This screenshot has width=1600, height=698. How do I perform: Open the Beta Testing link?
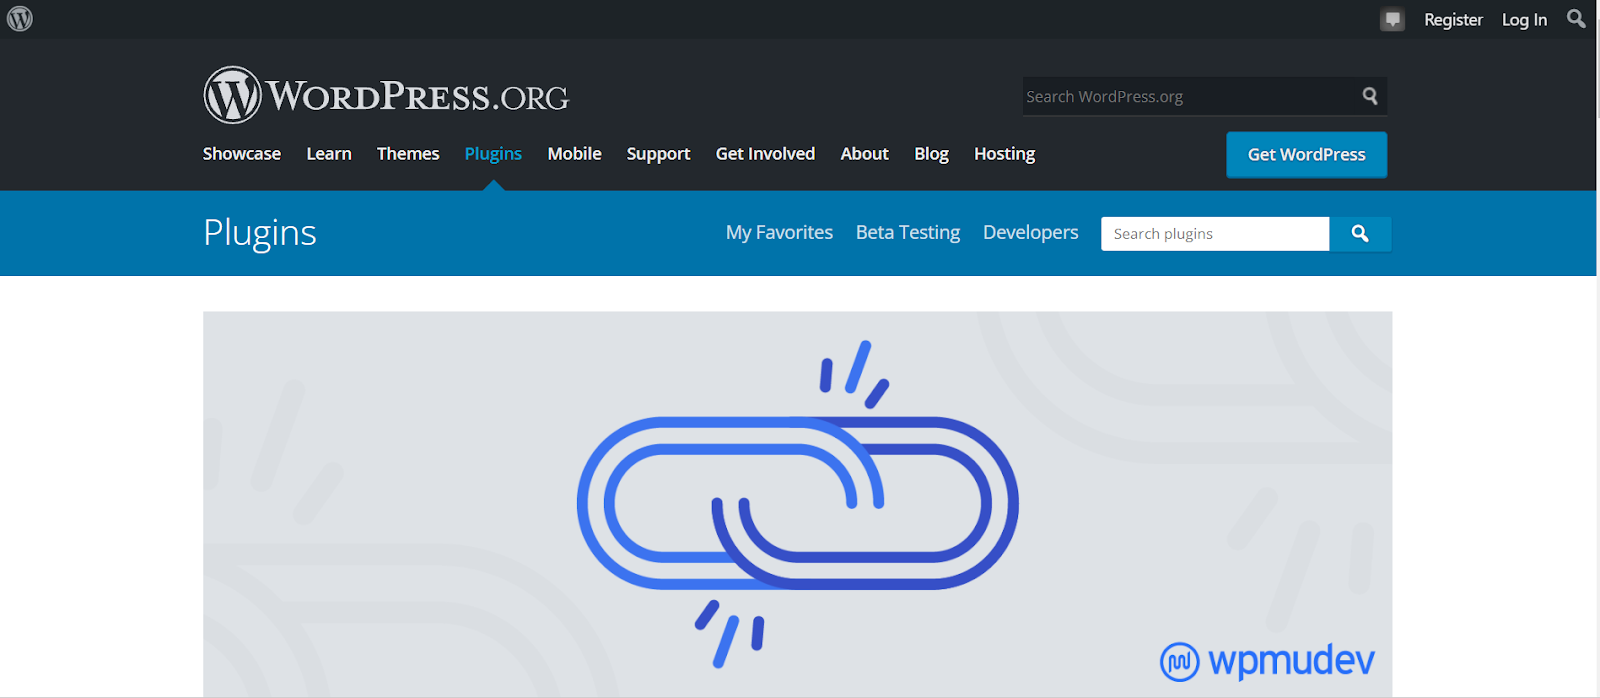click(x=908, y=232)
